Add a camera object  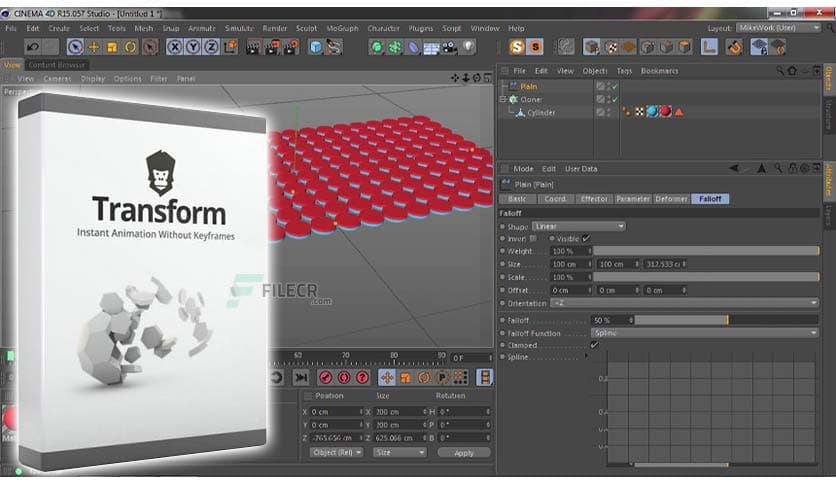pyautogui.click(x=449, y=47)
